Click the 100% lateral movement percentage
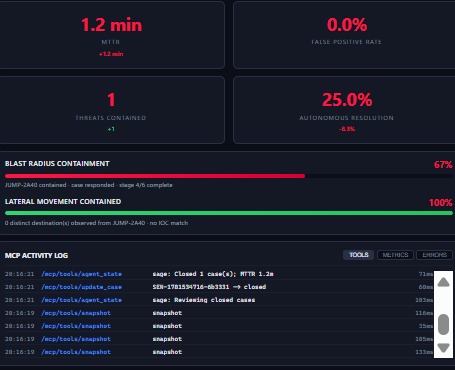The image size is (455, 370). (x=440, y=203)
